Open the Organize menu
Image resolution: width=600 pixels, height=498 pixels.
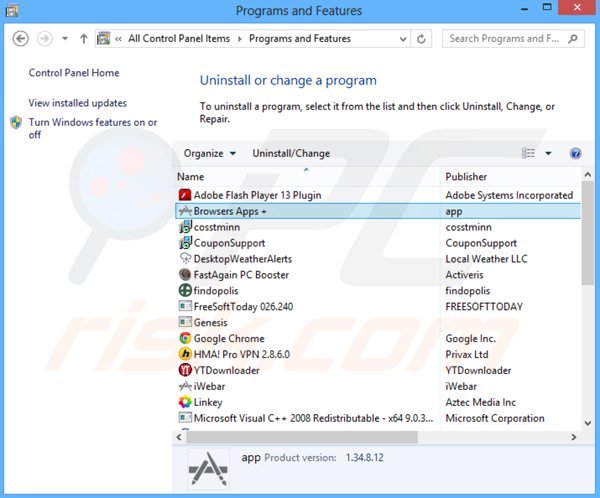click(210, 153)
